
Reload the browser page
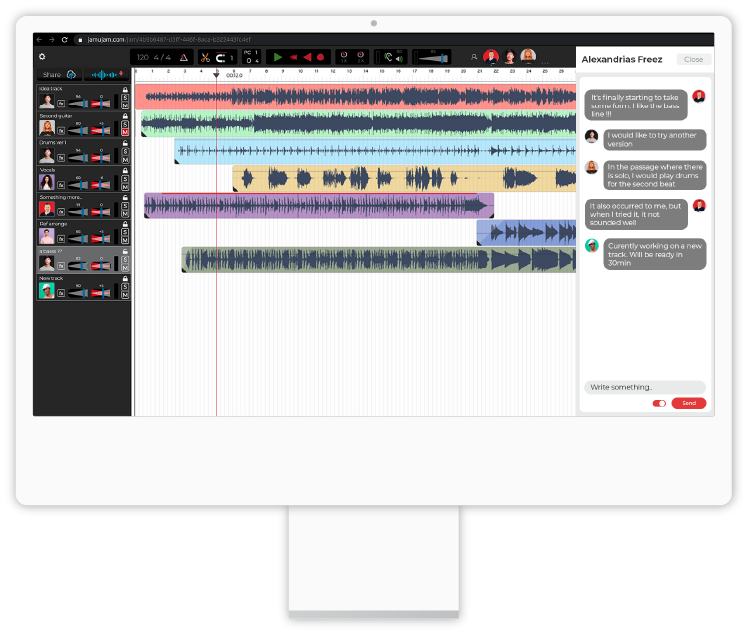[x=65, y=39]
